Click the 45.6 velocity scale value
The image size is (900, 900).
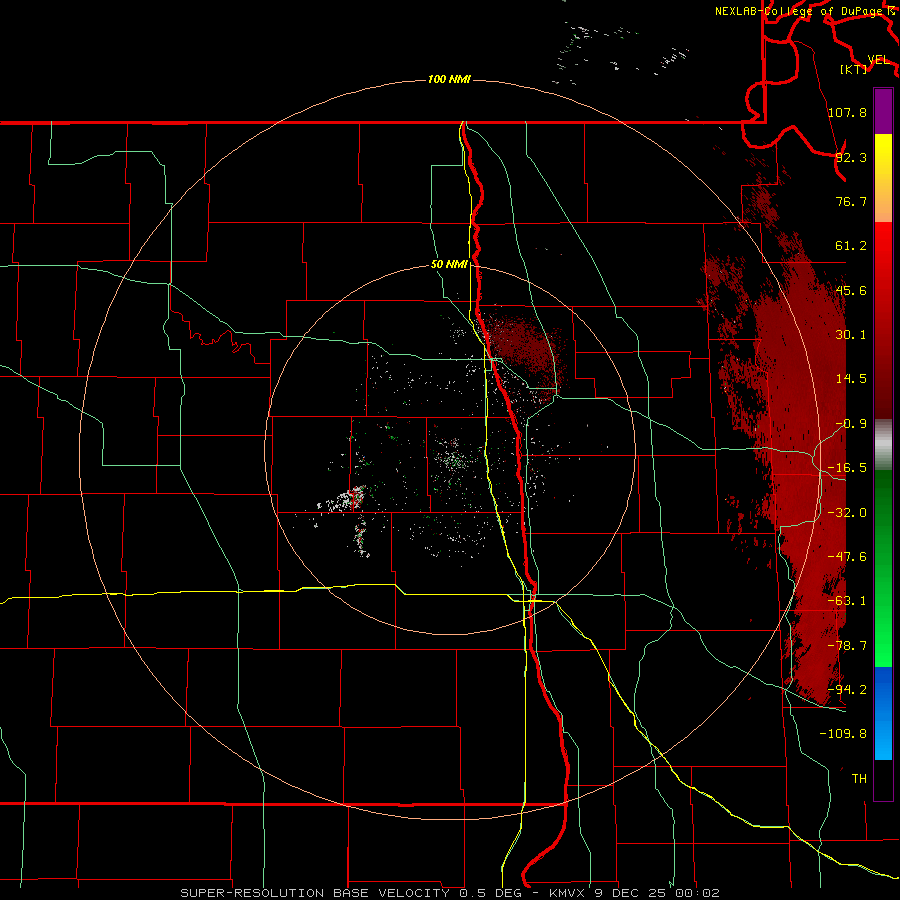click(851, 290)
